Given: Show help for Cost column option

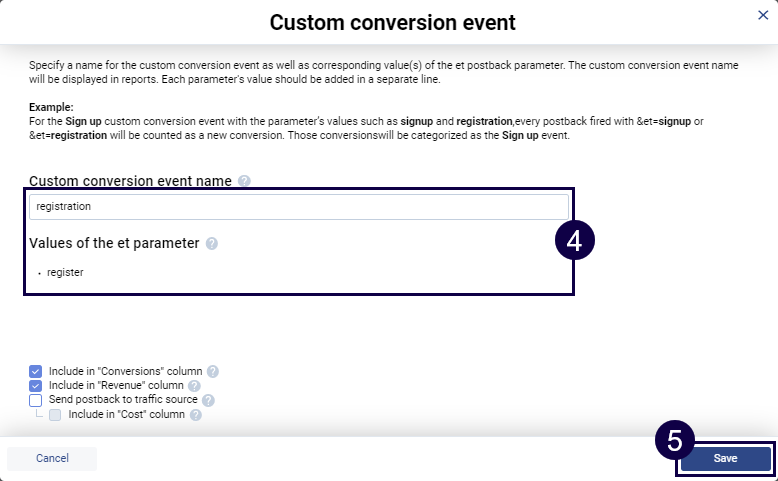Looking at the screenshot, I should 196,414.
